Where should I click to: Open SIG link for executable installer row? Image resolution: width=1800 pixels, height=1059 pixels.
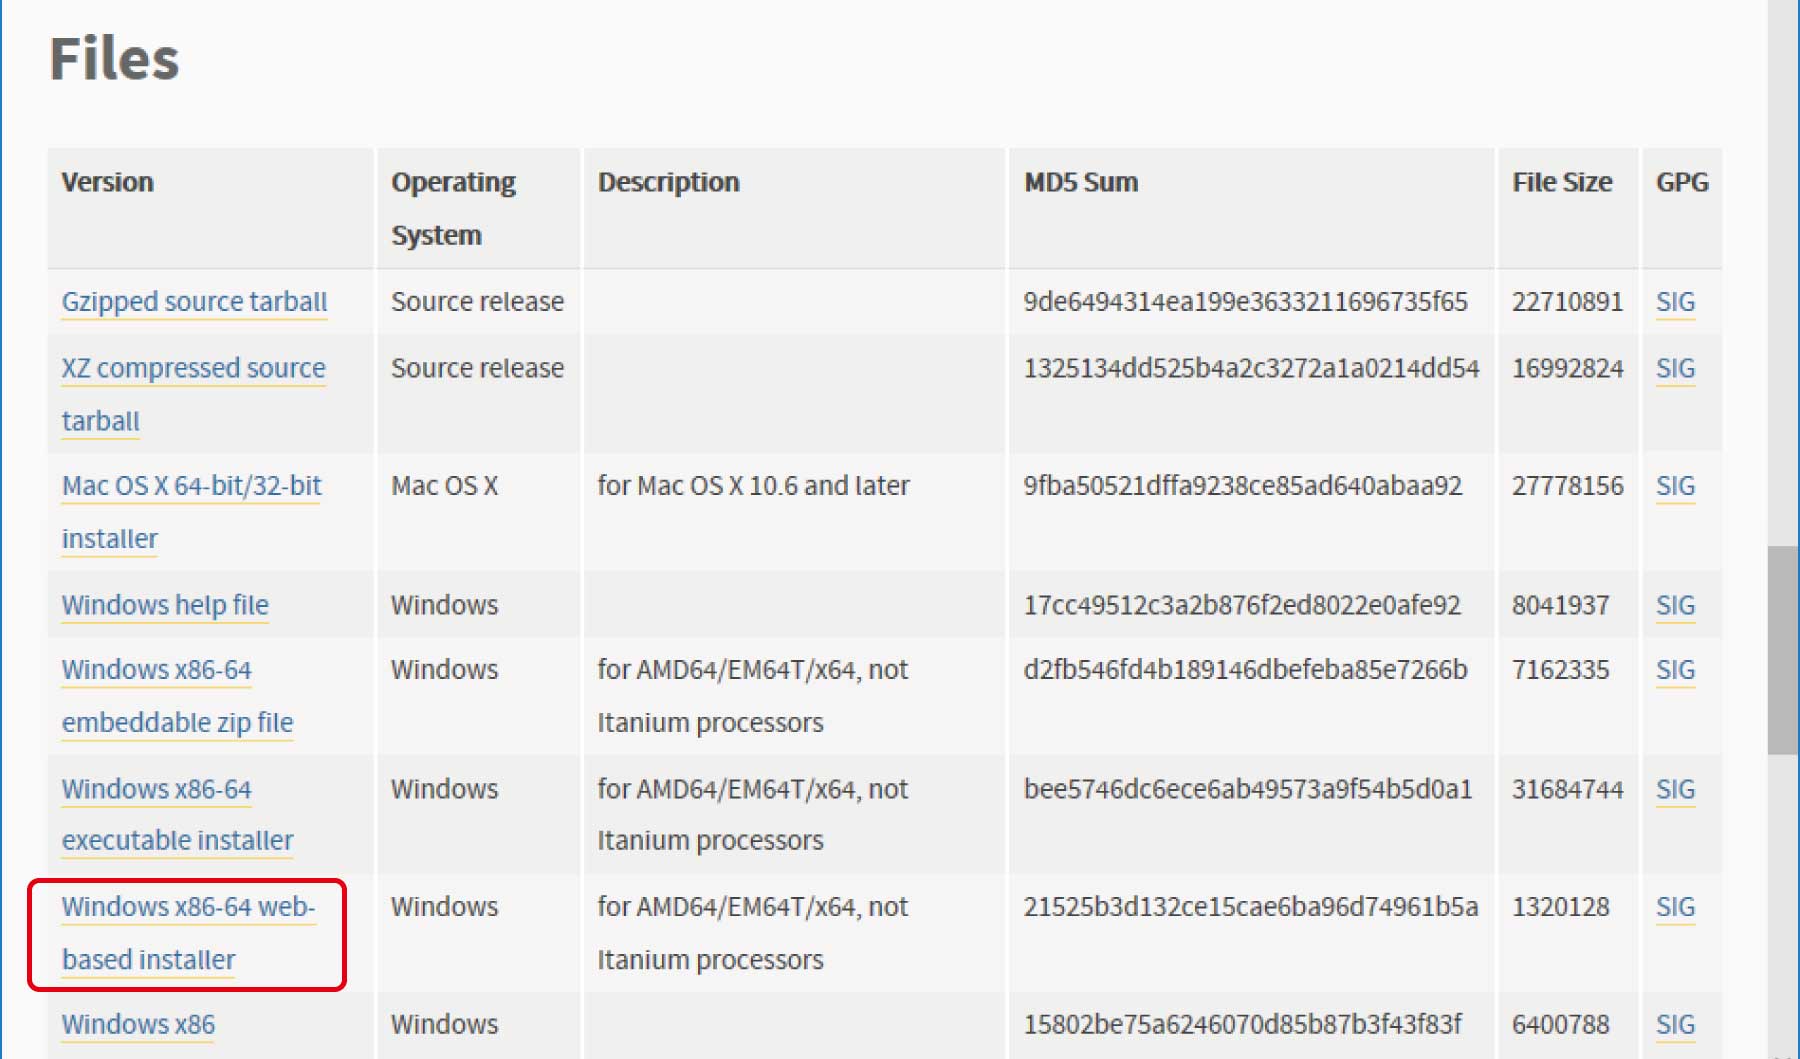(1675, 790)
